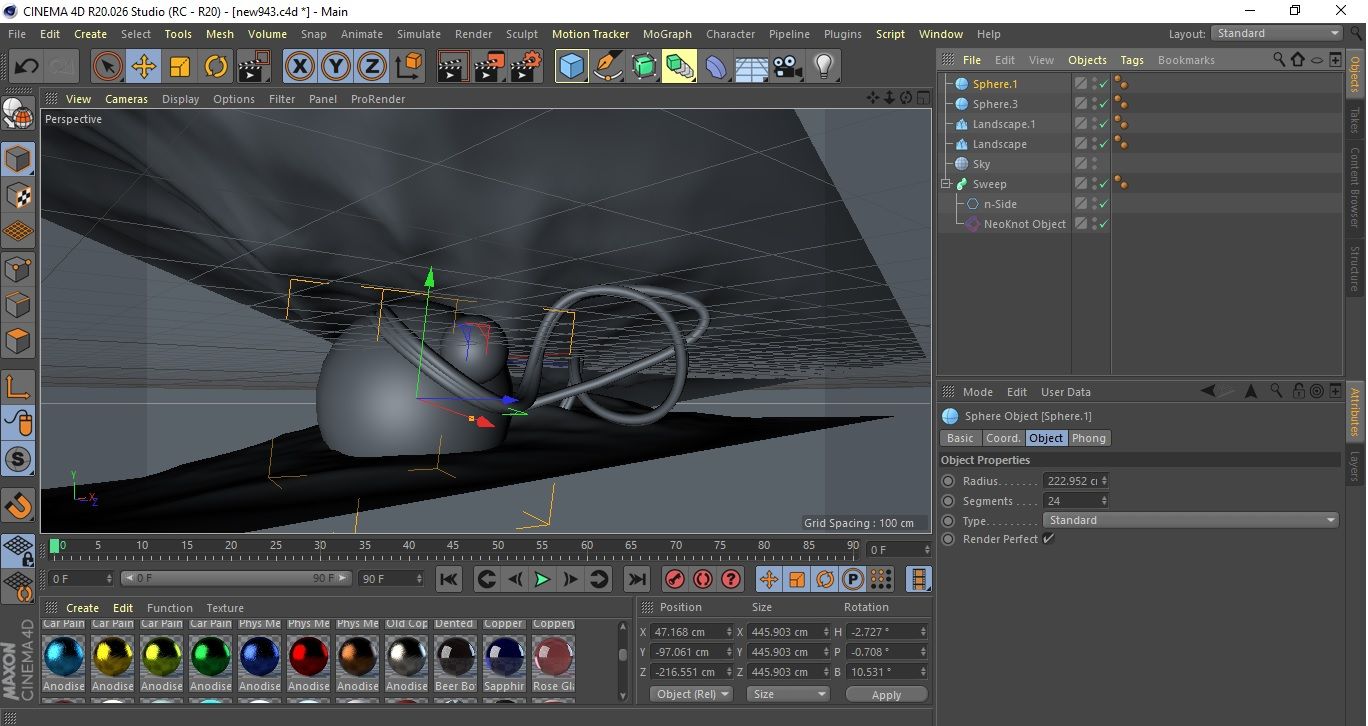The height and width of the screenshot is (726, 1368).
Task: Click the Viewport Solo S icon
Action: [18, 460]
